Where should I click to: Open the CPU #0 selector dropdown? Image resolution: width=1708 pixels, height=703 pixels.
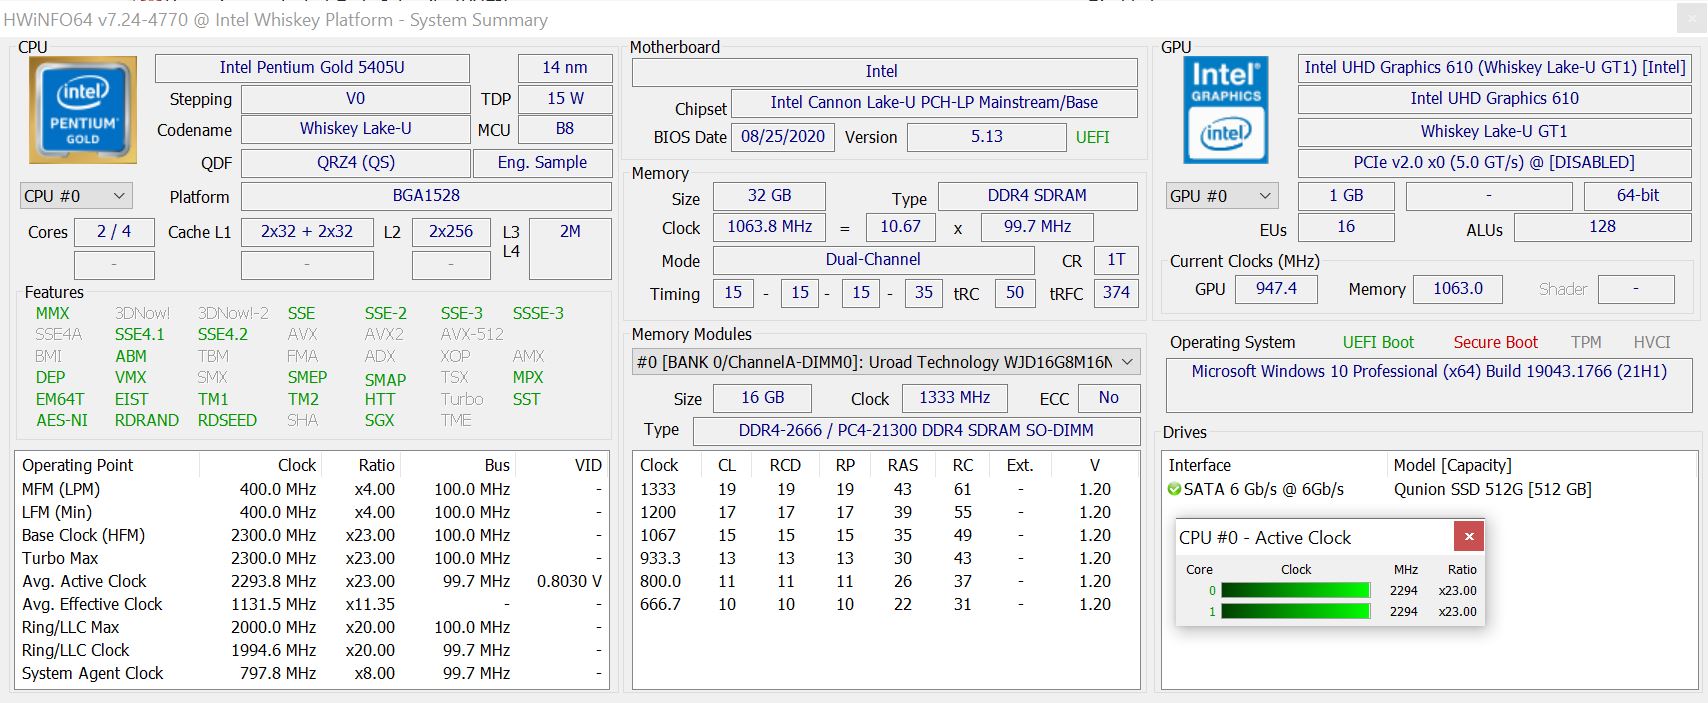click(x=76, y=196)
